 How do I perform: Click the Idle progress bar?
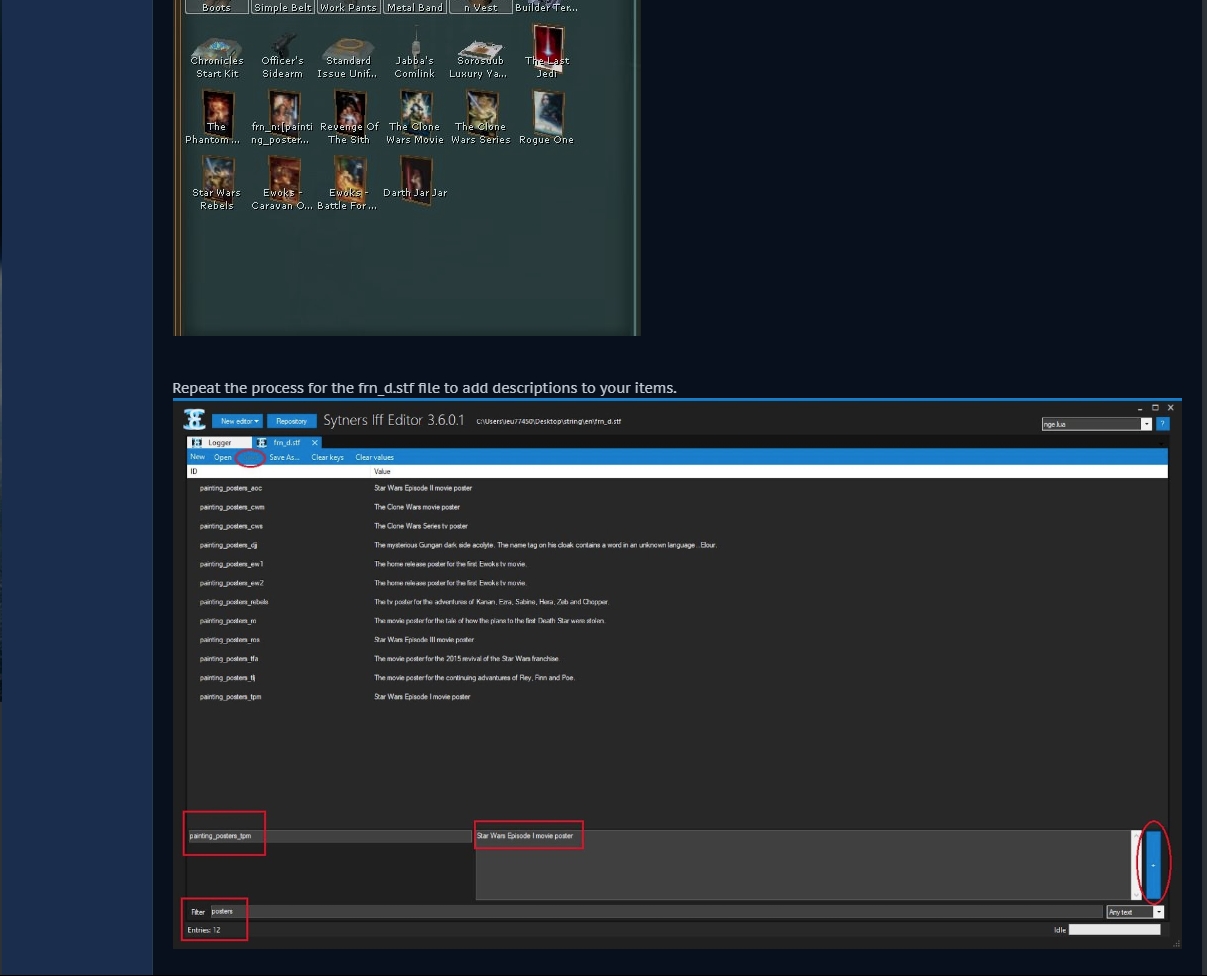pyautogui.click(x=1115, y=929)
